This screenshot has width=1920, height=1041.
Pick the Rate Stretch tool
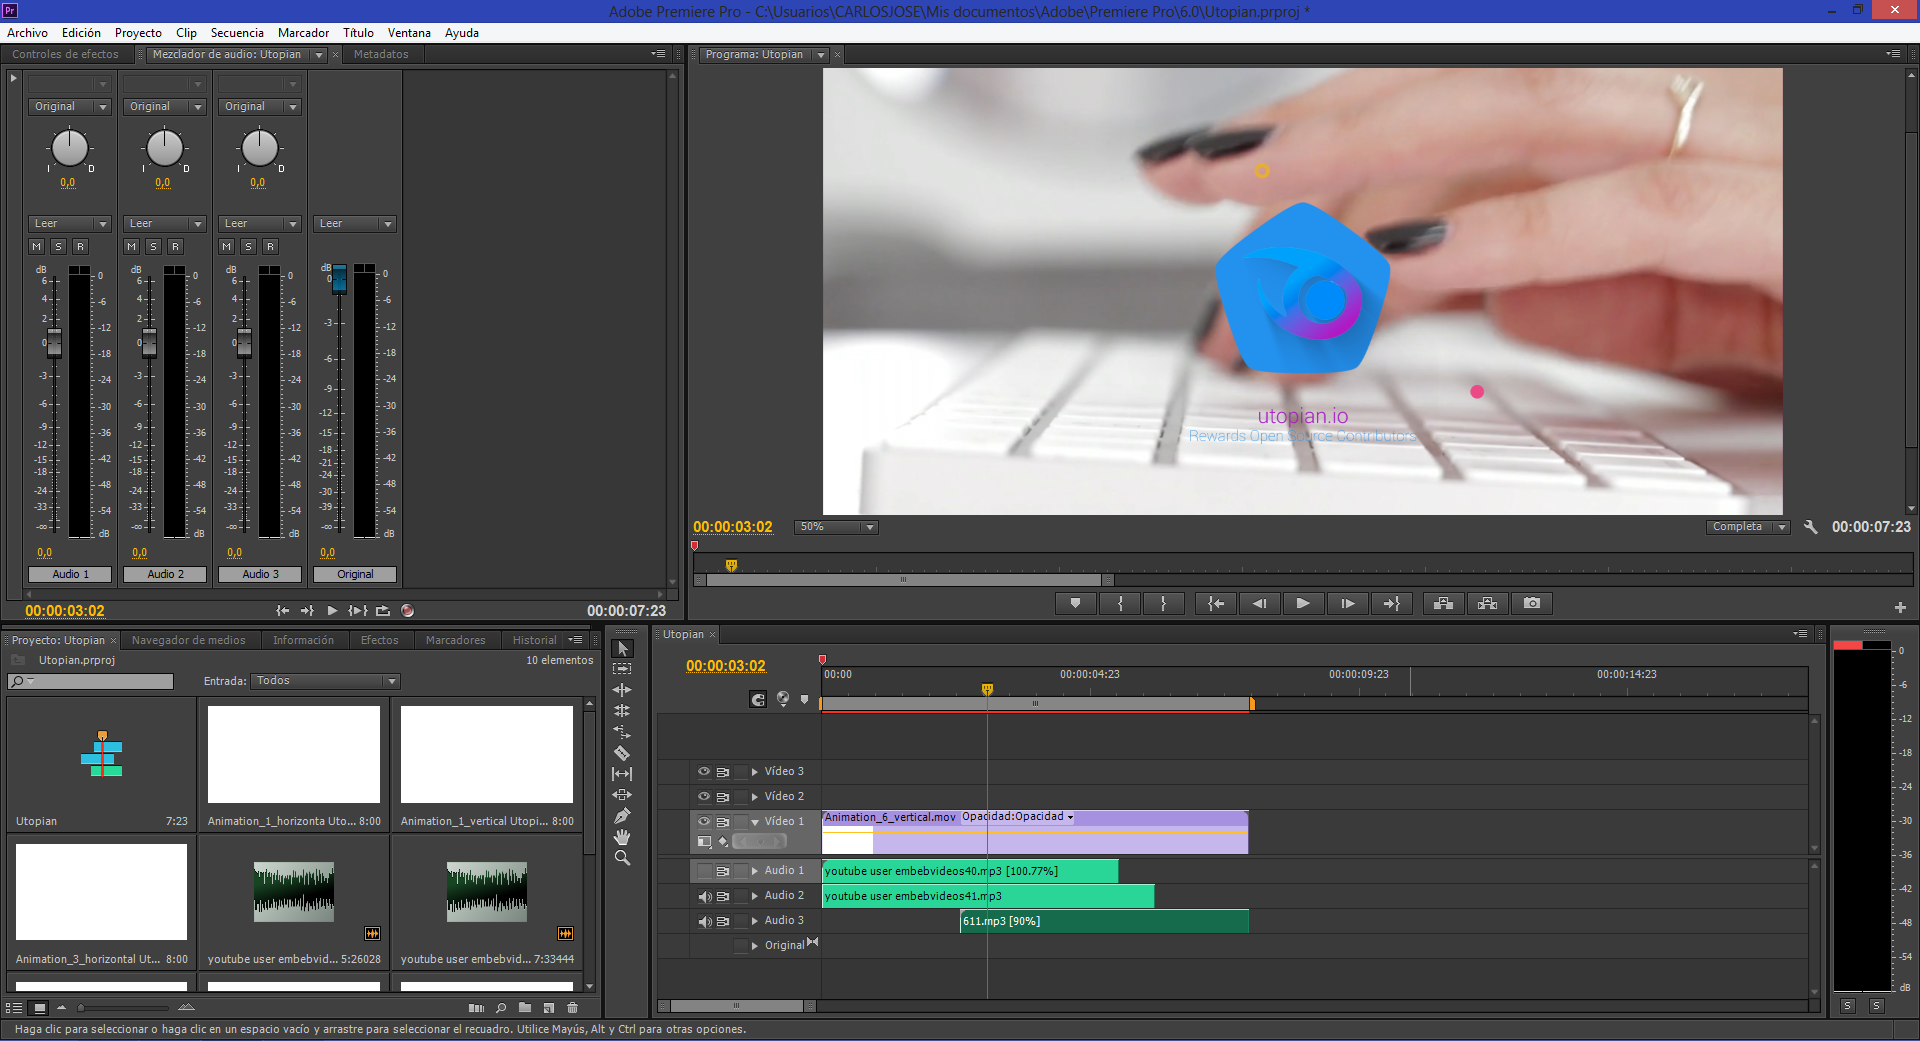tap(622, 732)
